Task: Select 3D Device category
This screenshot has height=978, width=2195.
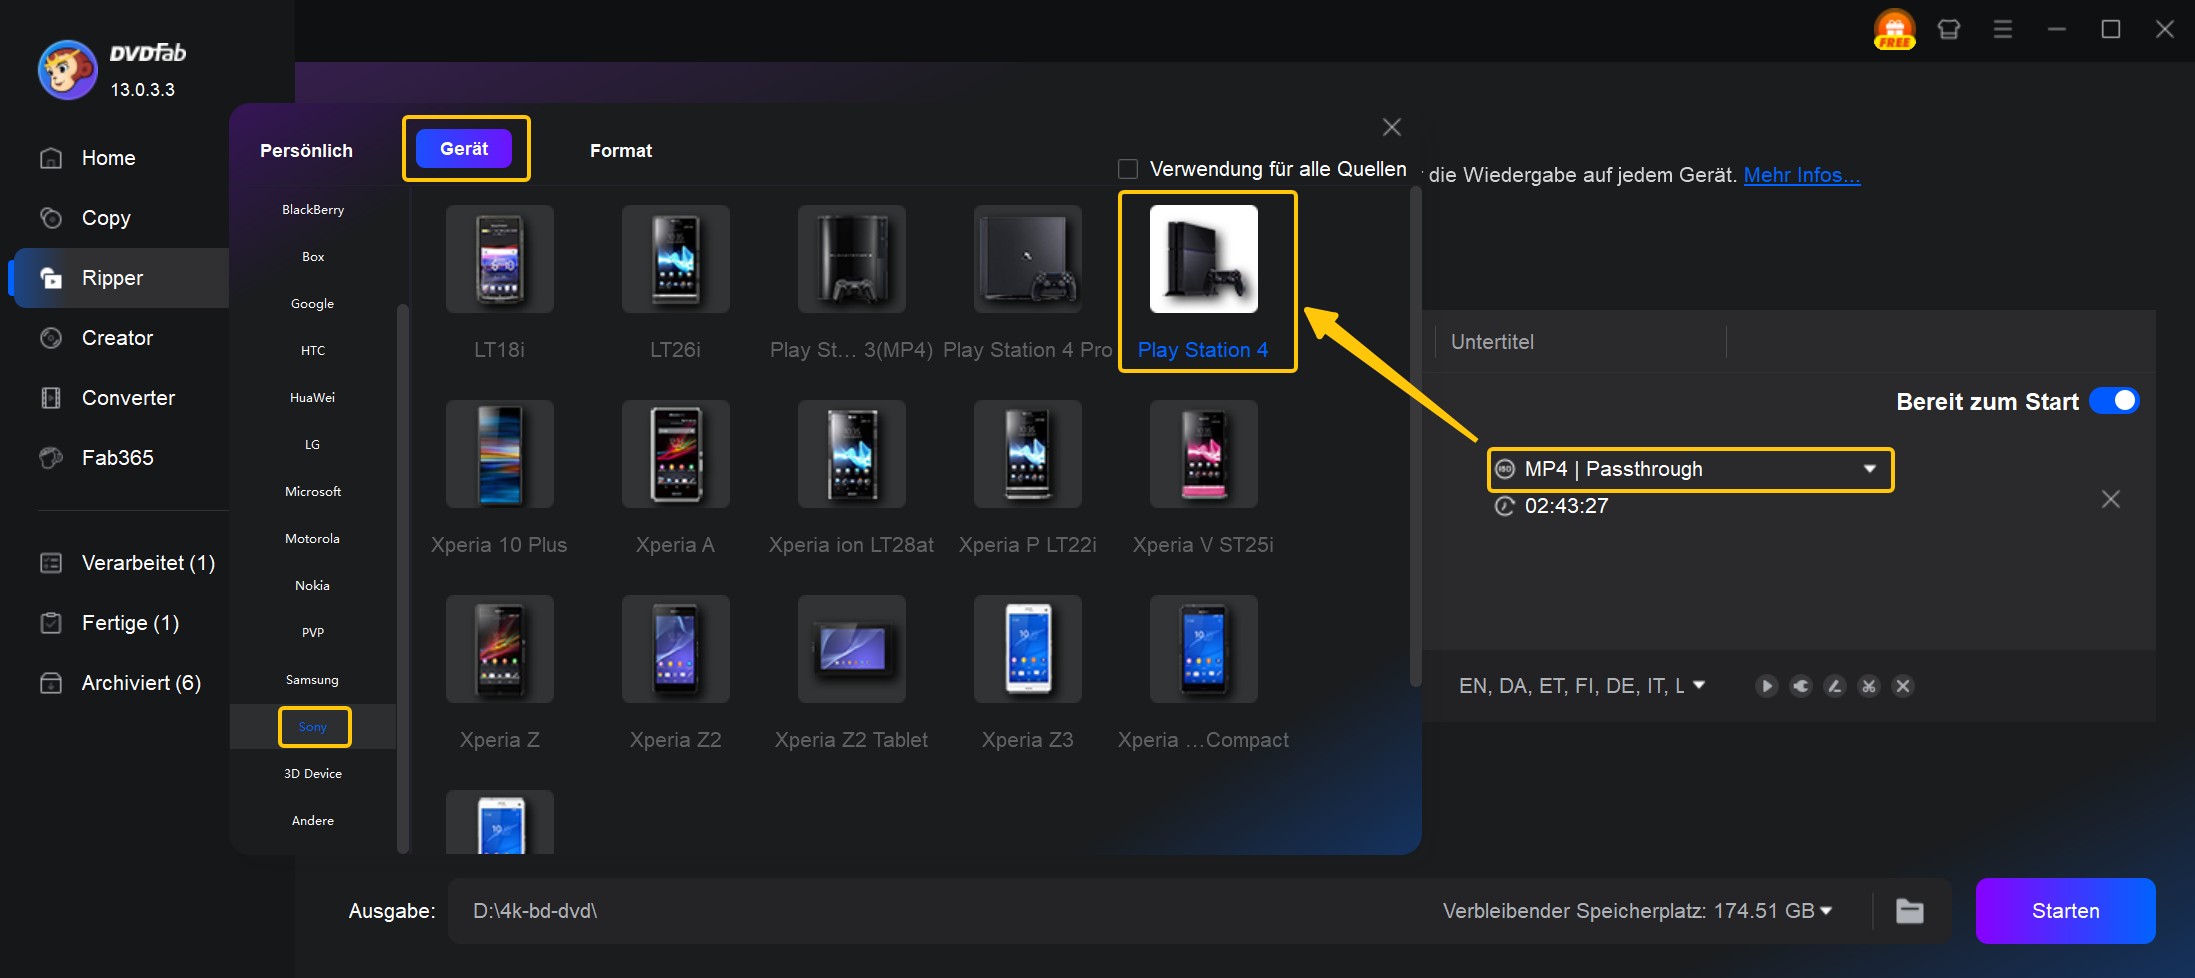Action: click(x=313, y=774)
